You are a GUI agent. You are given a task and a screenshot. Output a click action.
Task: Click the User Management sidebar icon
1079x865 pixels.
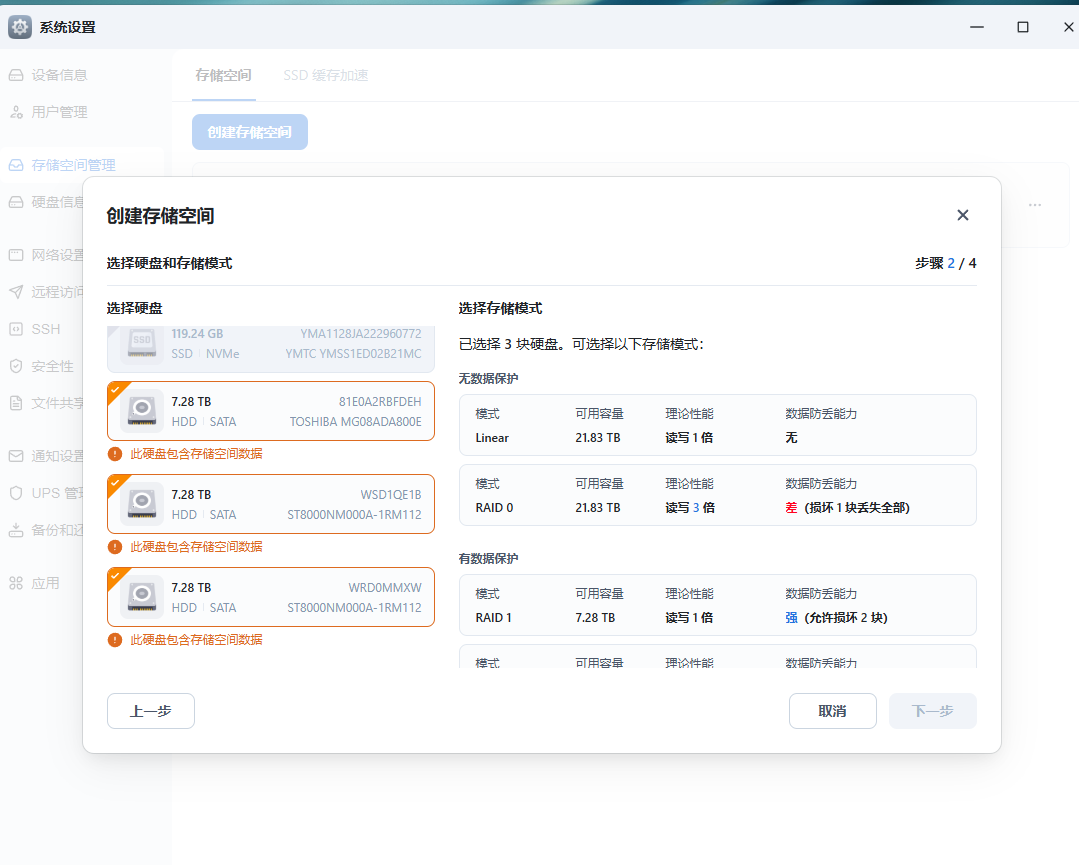click(16, 112)
